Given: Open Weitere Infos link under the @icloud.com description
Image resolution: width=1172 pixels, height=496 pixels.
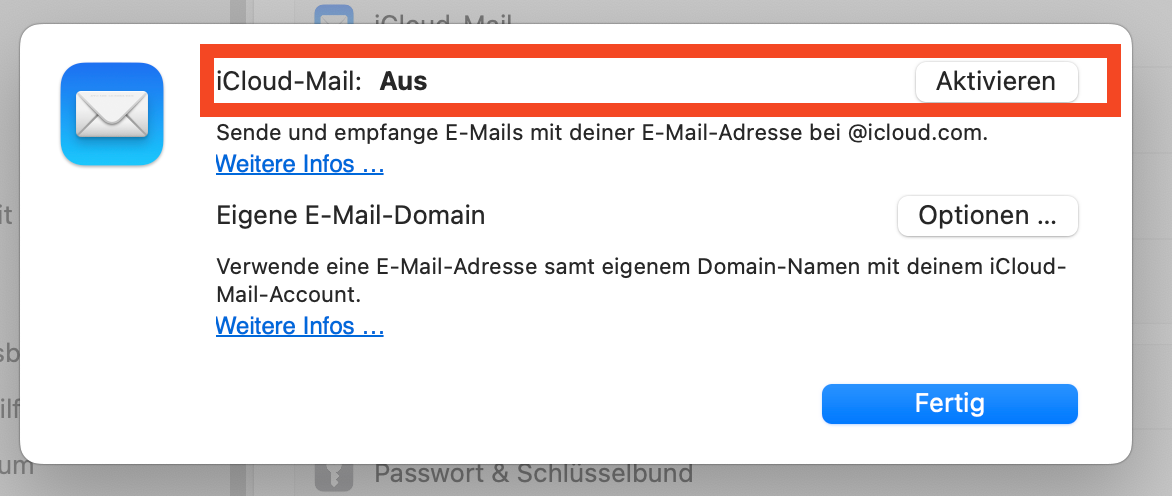Looking at the screenshot, I should click(x=300, y=163).
